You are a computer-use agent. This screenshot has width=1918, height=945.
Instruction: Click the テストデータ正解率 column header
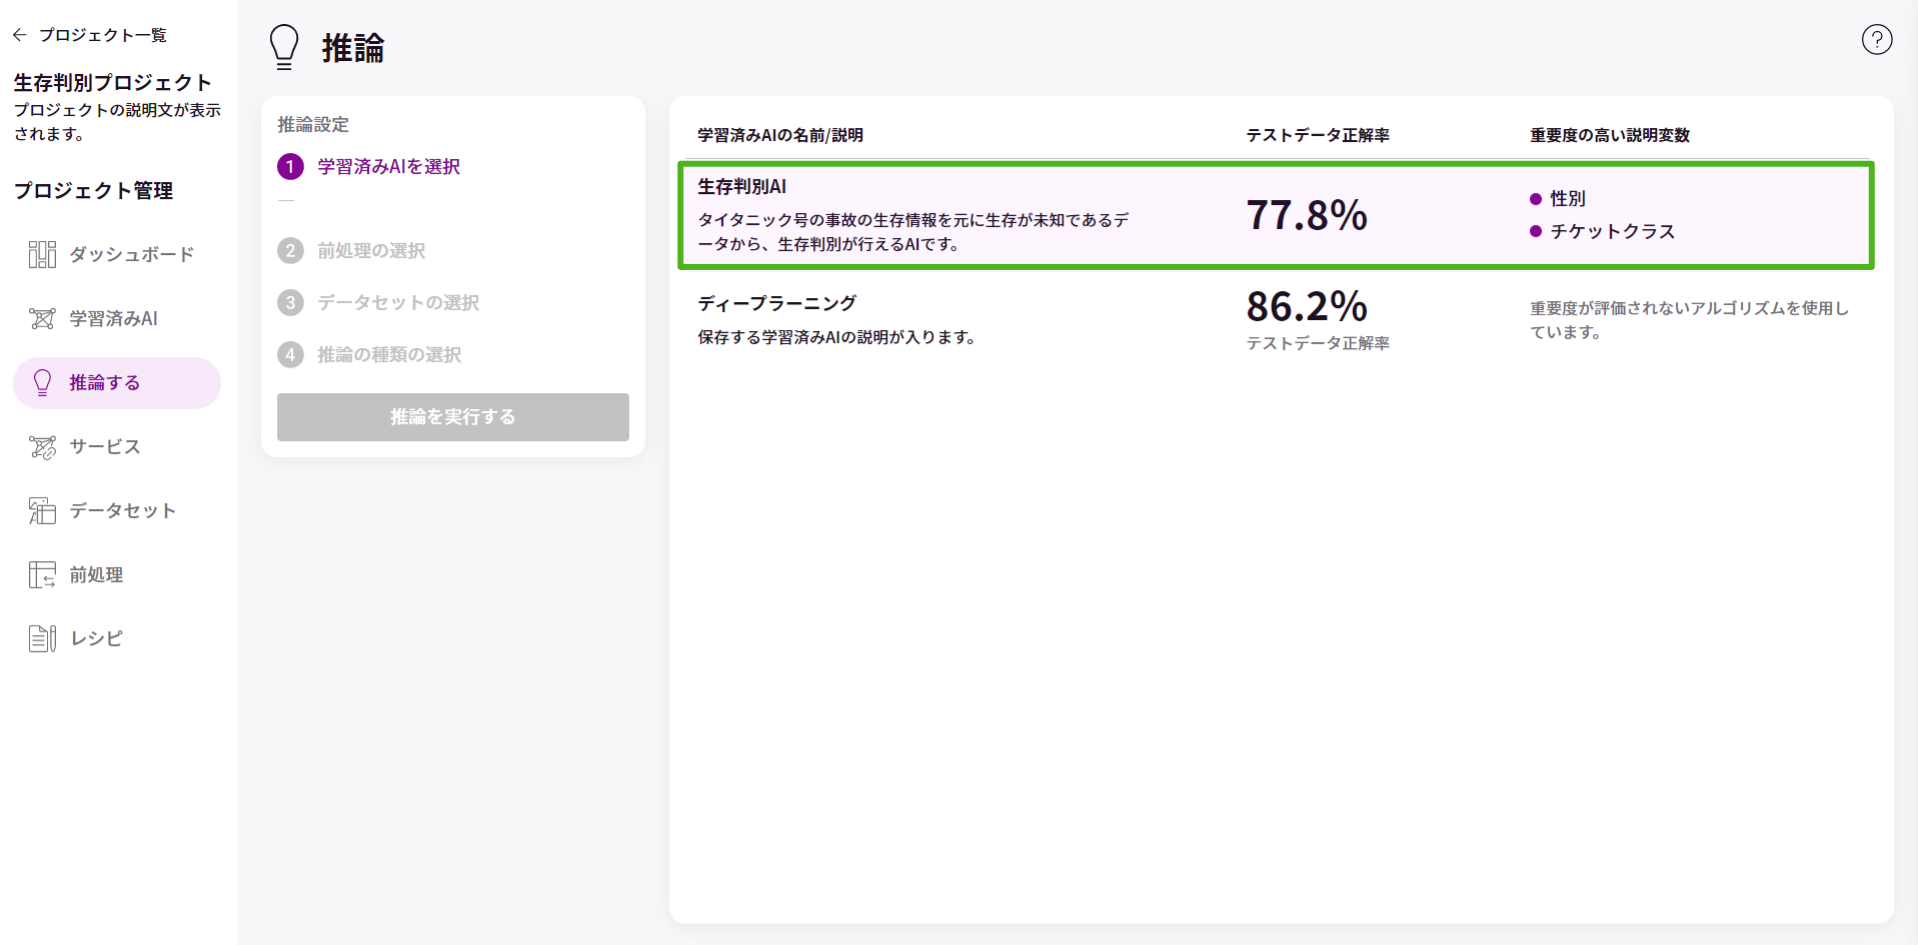(x=1317, y=135)
